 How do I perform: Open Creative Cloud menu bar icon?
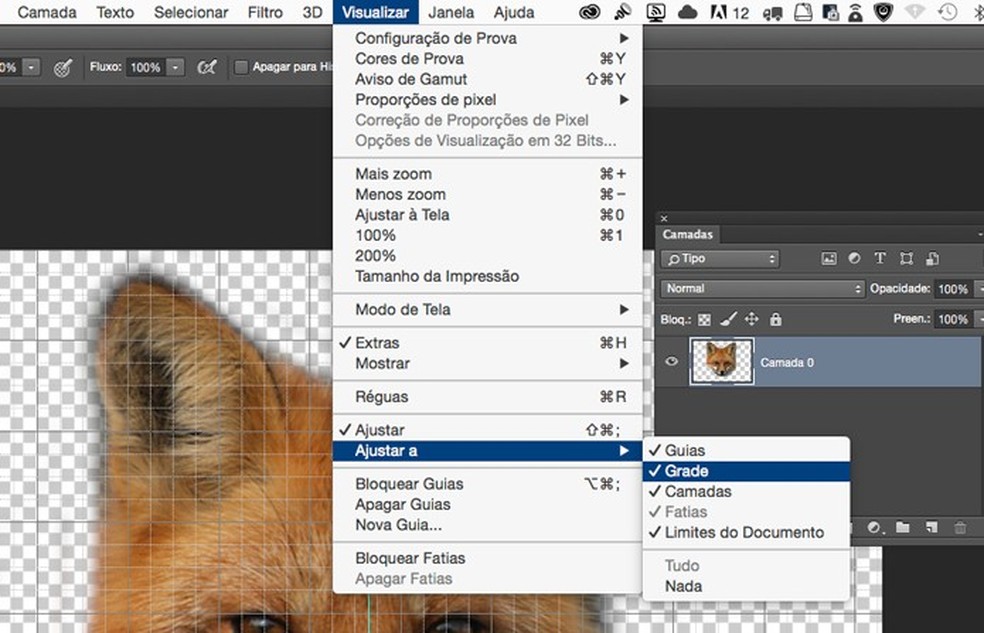(x=589, y=12)
